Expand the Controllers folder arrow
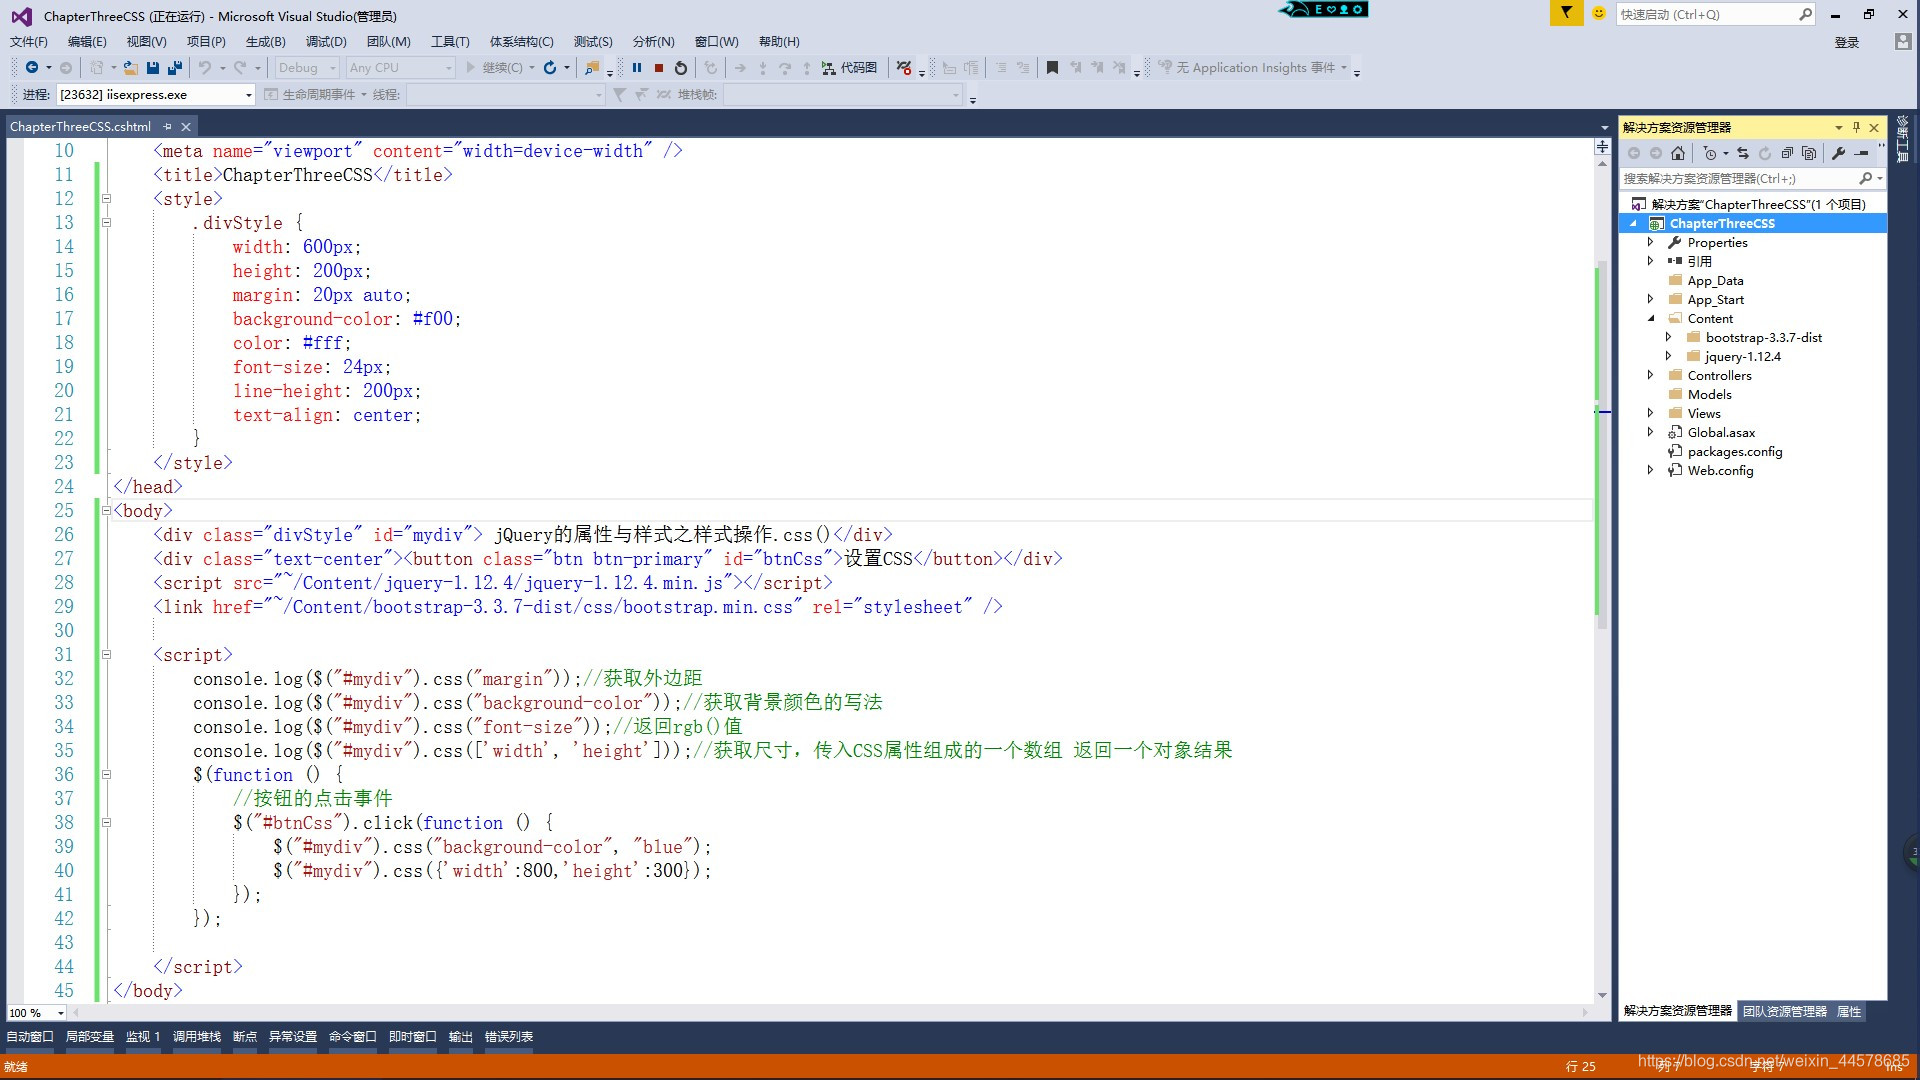The image size is (1920, 1080). point(1652,375)
